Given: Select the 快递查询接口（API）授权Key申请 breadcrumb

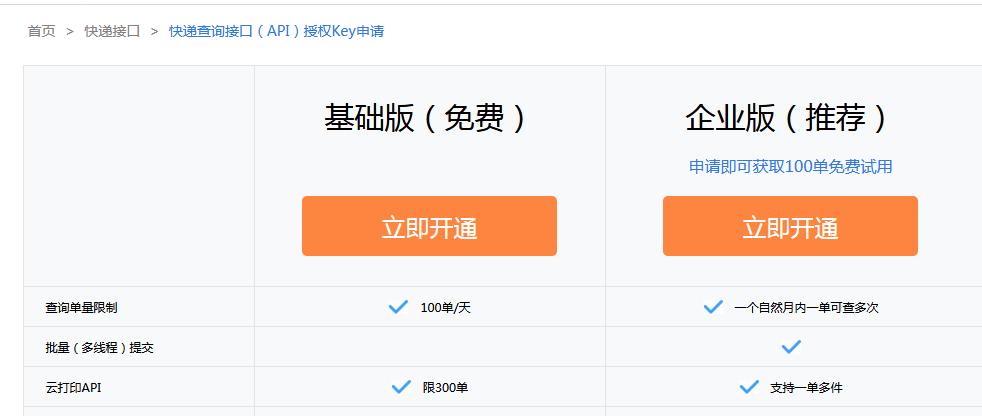Looking at the screenshot, I should pyautogui.click(x=276, y=31).
